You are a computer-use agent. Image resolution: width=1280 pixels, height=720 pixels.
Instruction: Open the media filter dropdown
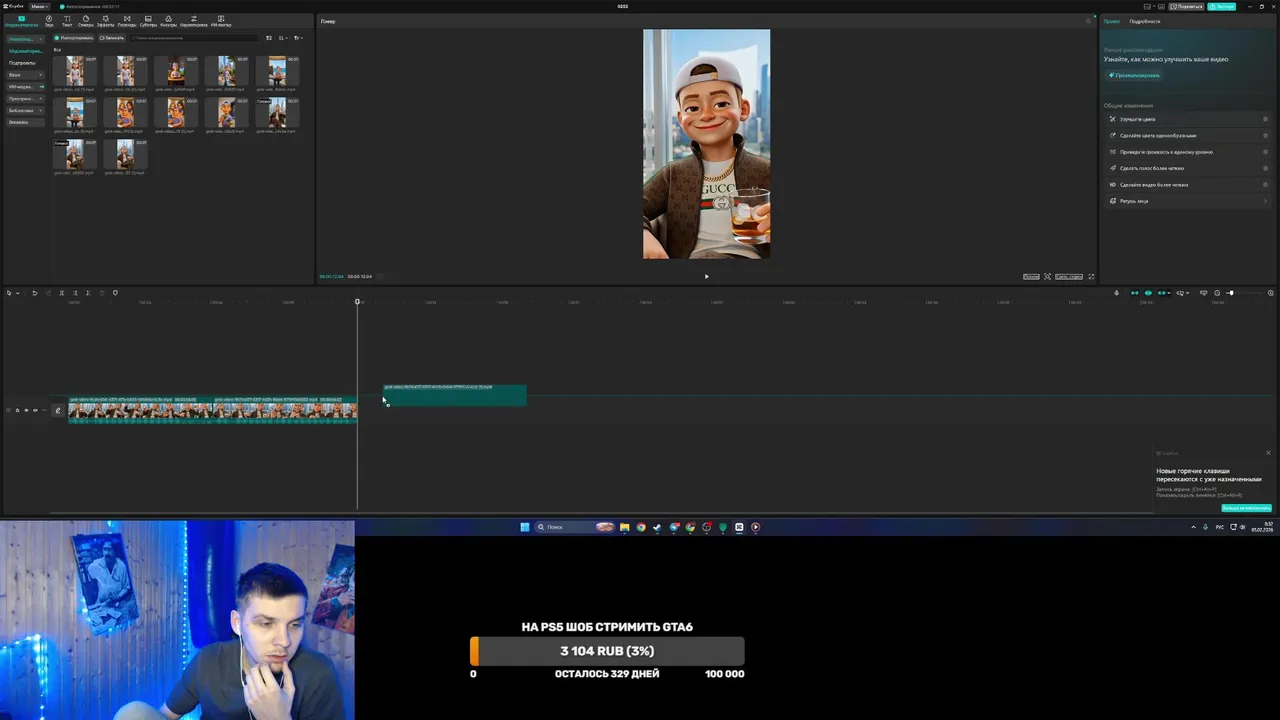pyautogui.click(x=298, y=38)
